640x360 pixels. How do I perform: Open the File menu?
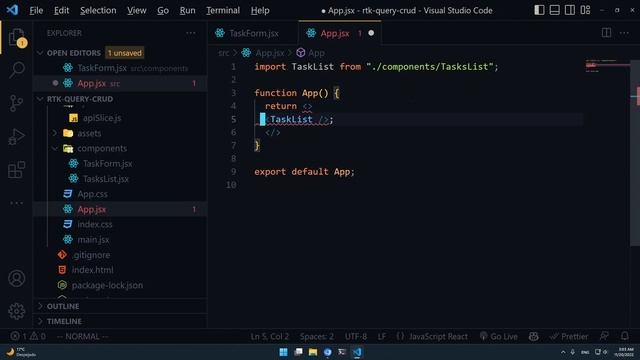click(x=36, y=10)
